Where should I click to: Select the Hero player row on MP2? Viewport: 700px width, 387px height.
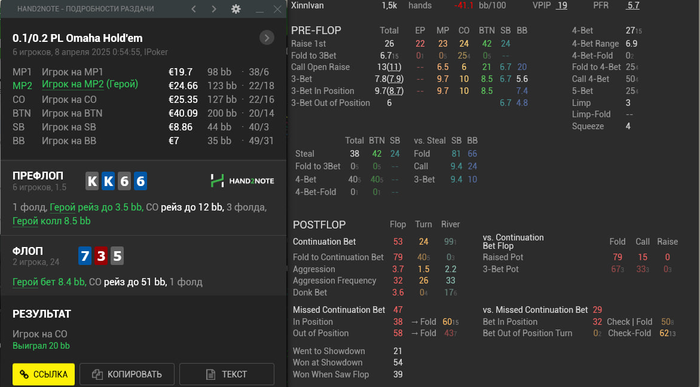(143, 85)
